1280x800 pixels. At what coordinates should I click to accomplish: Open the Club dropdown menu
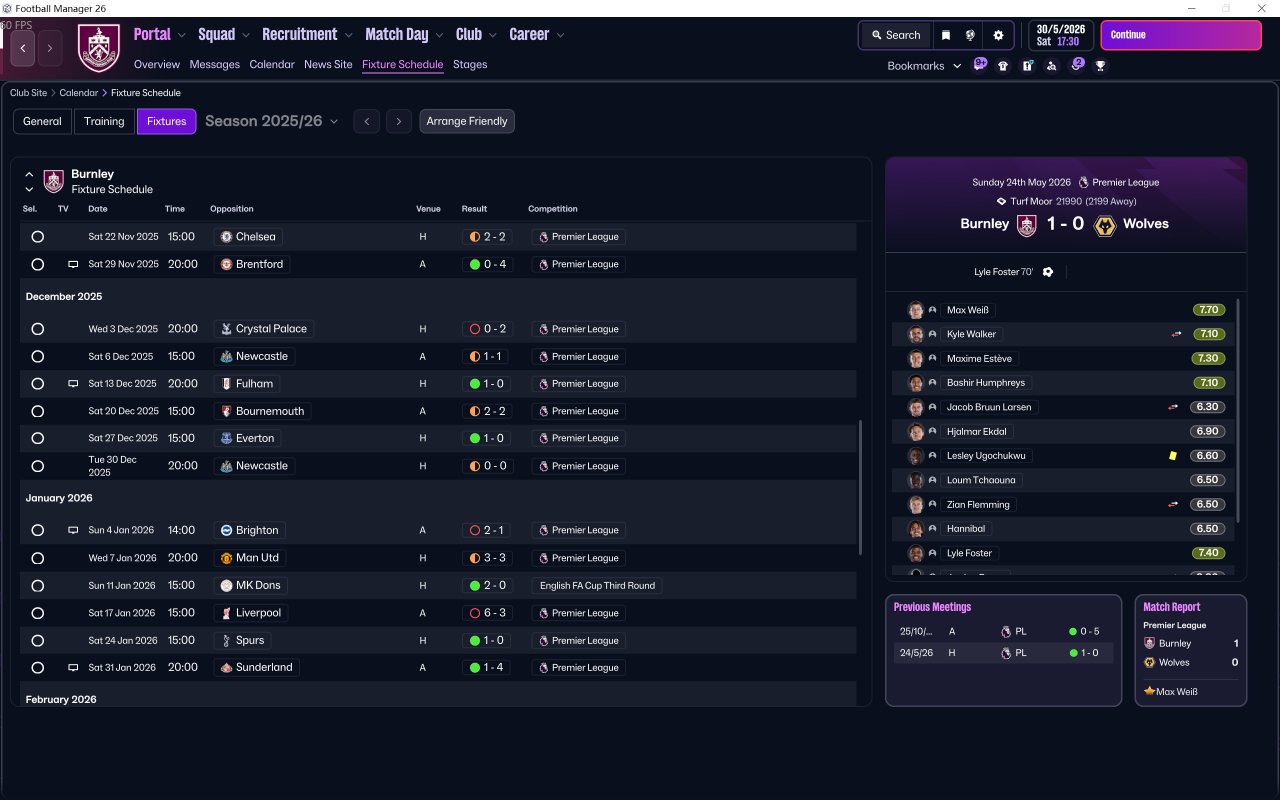point(476,34)
